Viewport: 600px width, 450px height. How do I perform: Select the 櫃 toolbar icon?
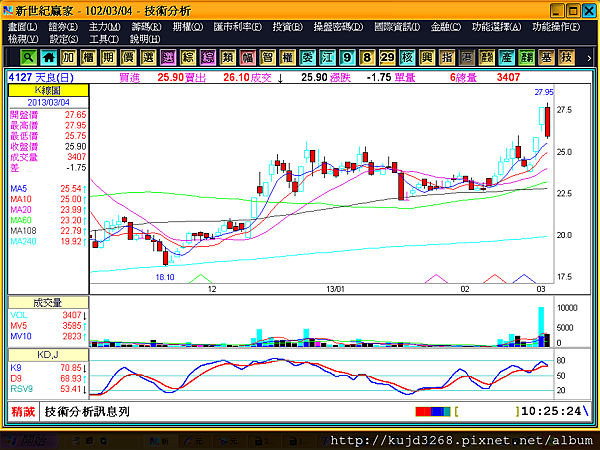[88, 57]
